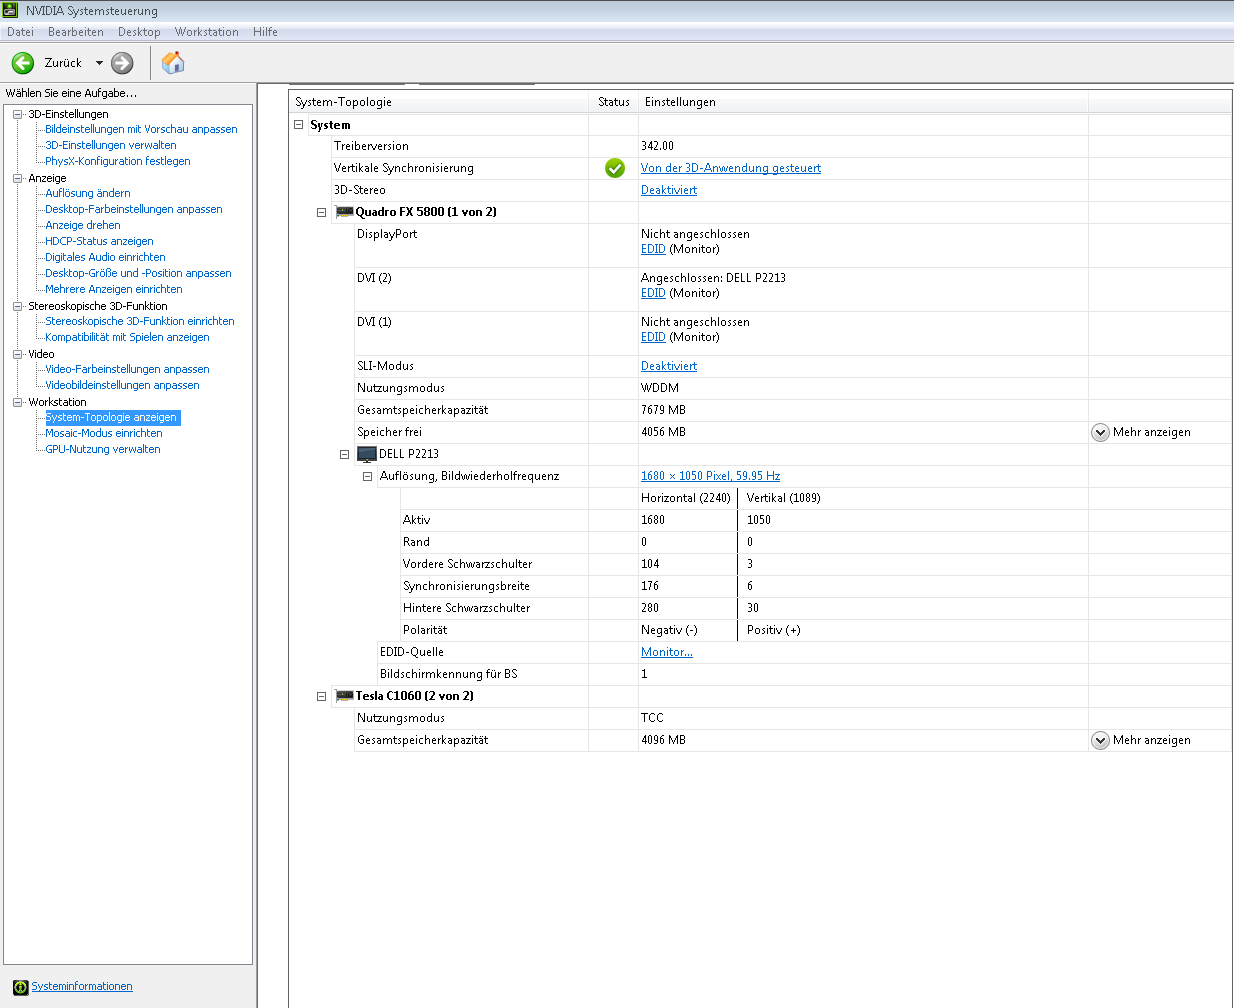Select Mosaic-Modus einrichten
This screenshot has height=1008, width=1234.
[x=104, y=433]
